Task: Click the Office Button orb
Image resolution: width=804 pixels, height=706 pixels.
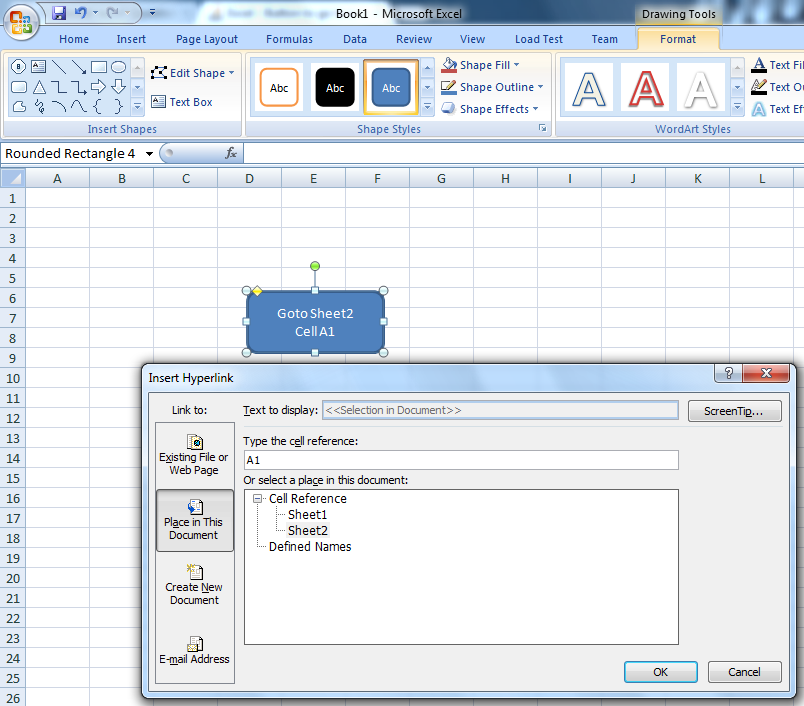Action: 20,22
